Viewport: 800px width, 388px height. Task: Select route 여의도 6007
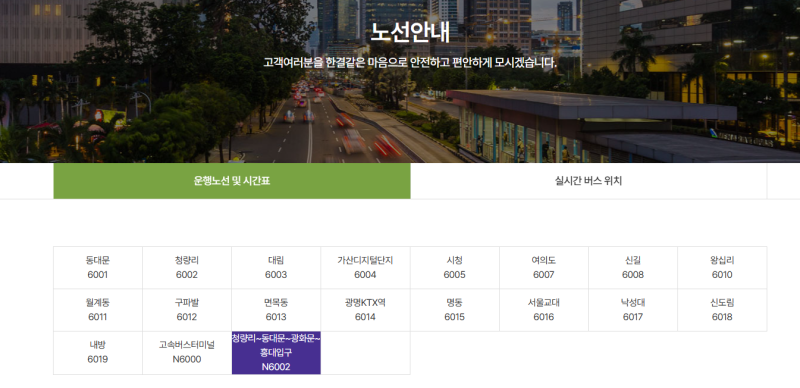543,268
